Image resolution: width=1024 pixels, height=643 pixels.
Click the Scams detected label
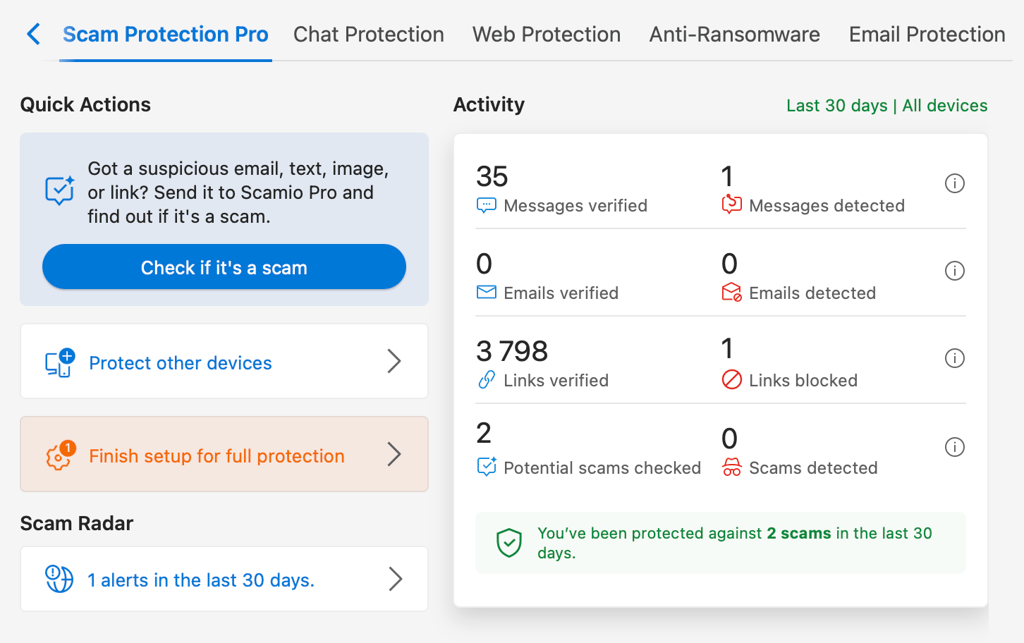point(813,467)
